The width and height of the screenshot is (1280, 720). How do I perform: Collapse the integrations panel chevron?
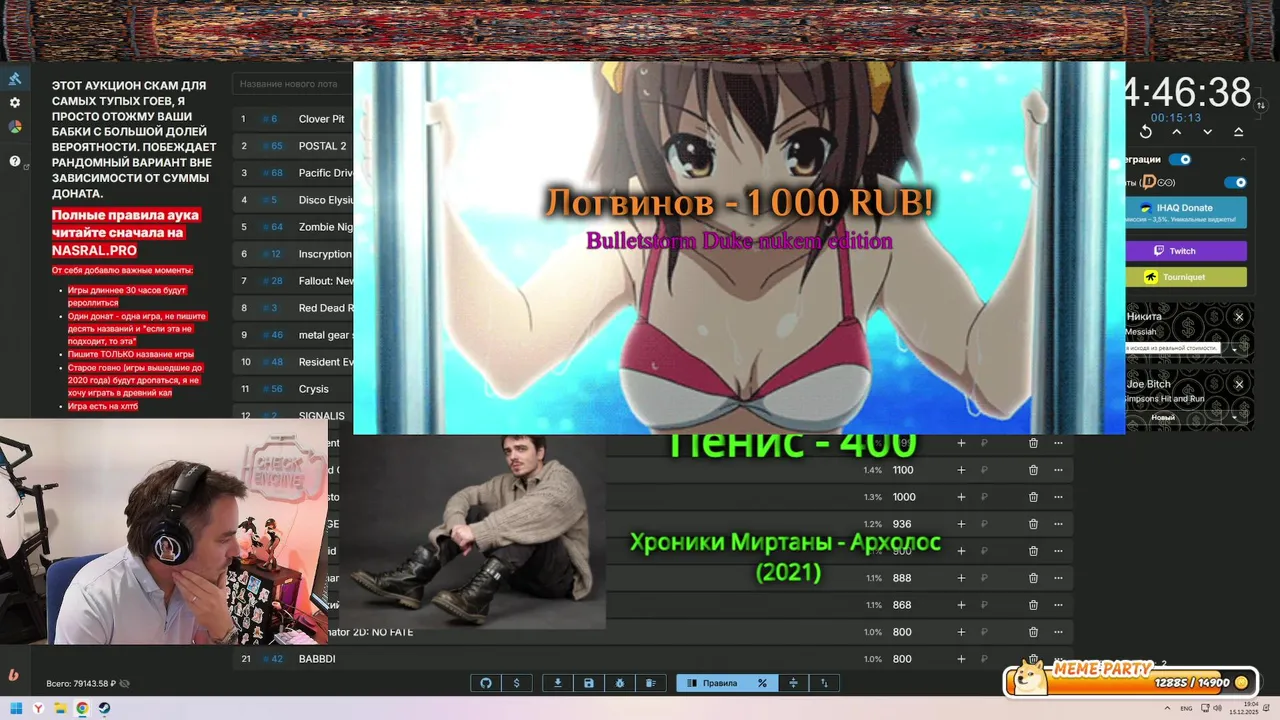pyautogui.click(x=1243, y=159)
